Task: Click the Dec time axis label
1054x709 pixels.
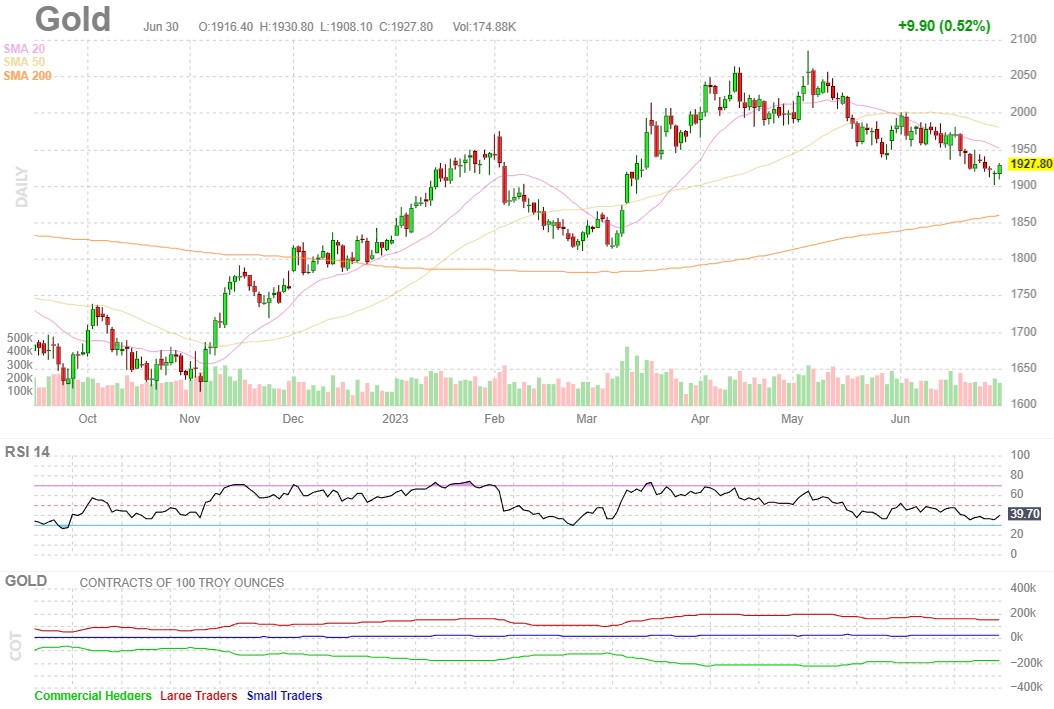Action: 293,419
